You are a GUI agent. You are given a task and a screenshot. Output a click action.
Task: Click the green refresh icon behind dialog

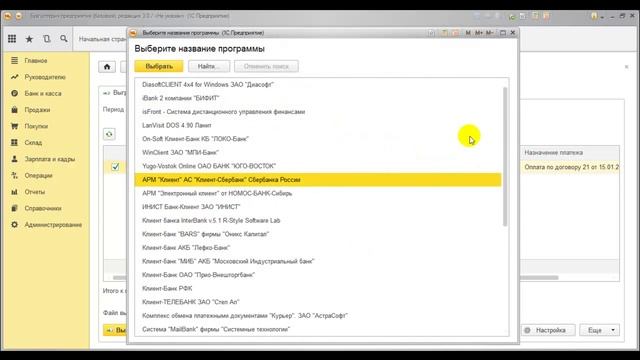(109, 134)
